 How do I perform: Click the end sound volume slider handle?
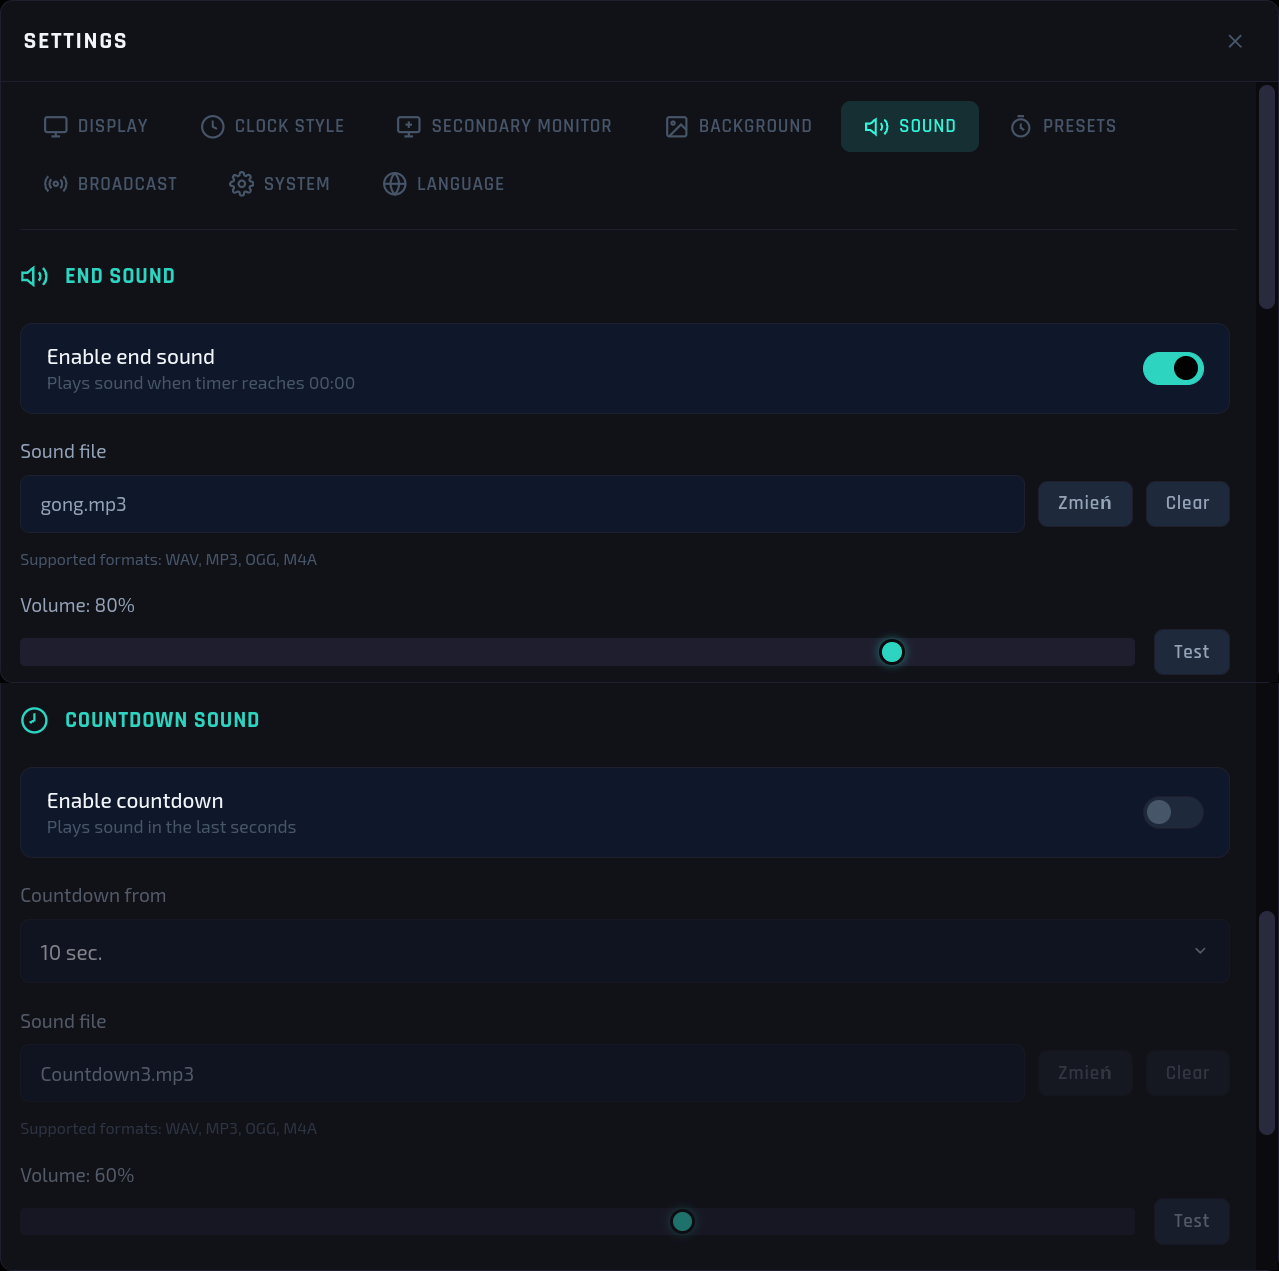point(892,652)
